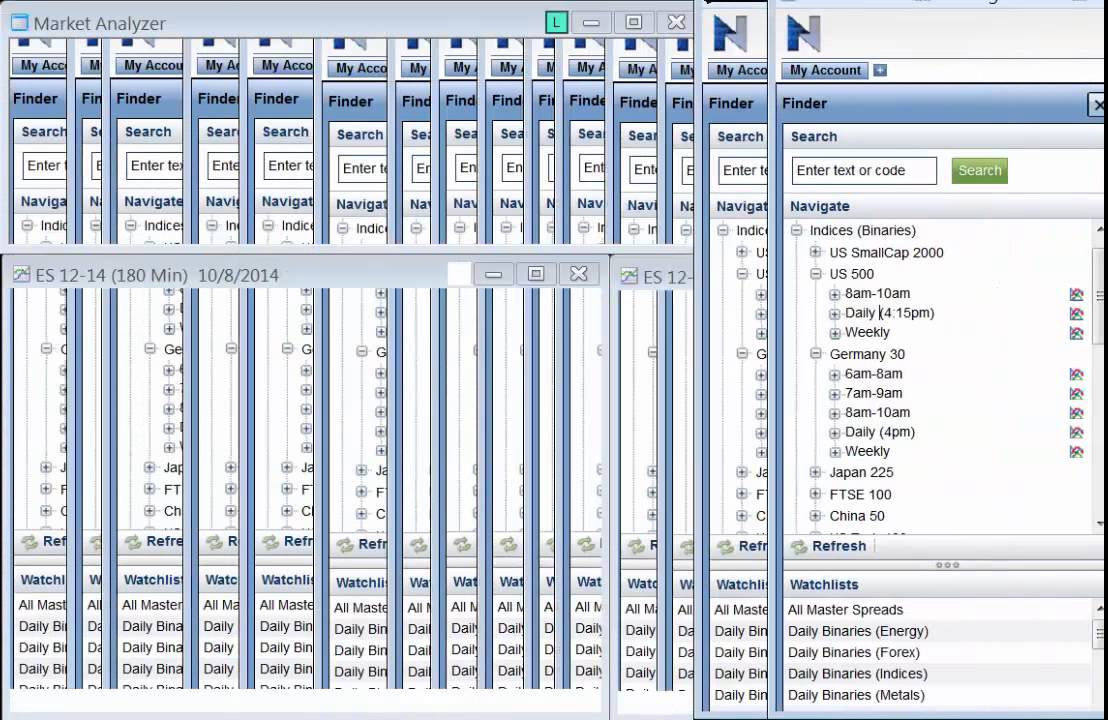Click the blue plus icon next to My Account

(880, 70)
